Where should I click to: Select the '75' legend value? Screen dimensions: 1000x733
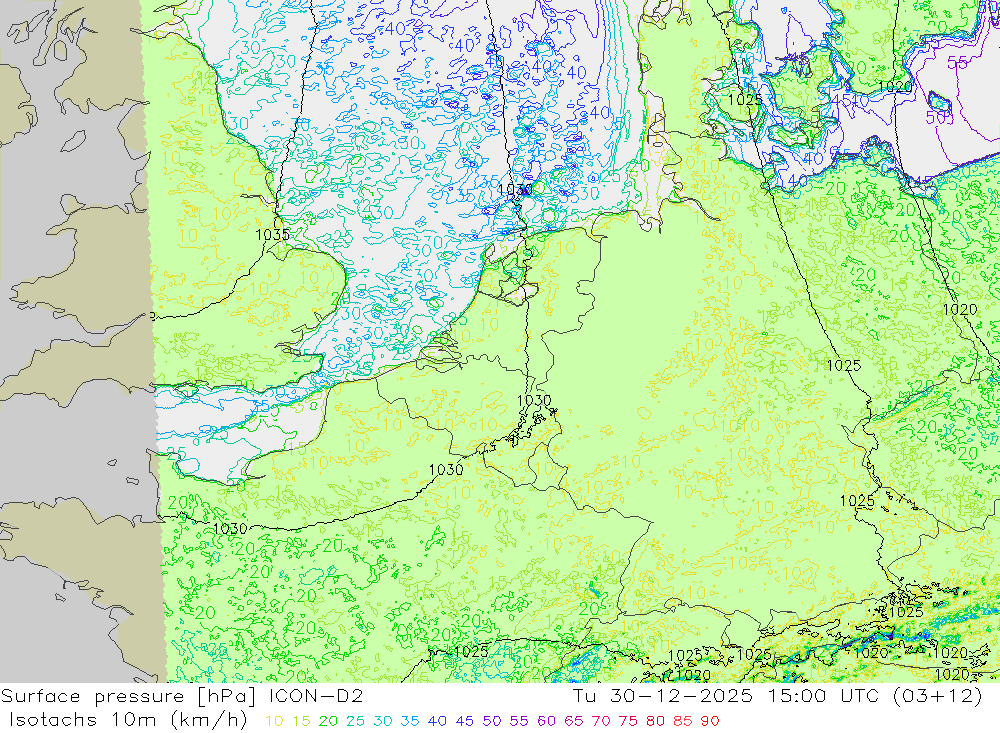pyautogui.click(x=628, y=722)
